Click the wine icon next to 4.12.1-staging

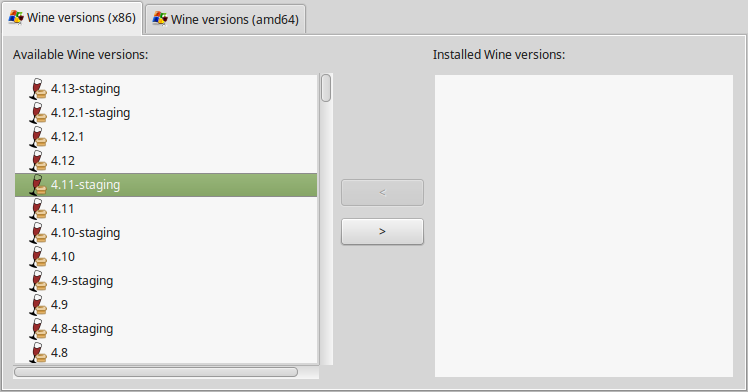pos(38,113)
